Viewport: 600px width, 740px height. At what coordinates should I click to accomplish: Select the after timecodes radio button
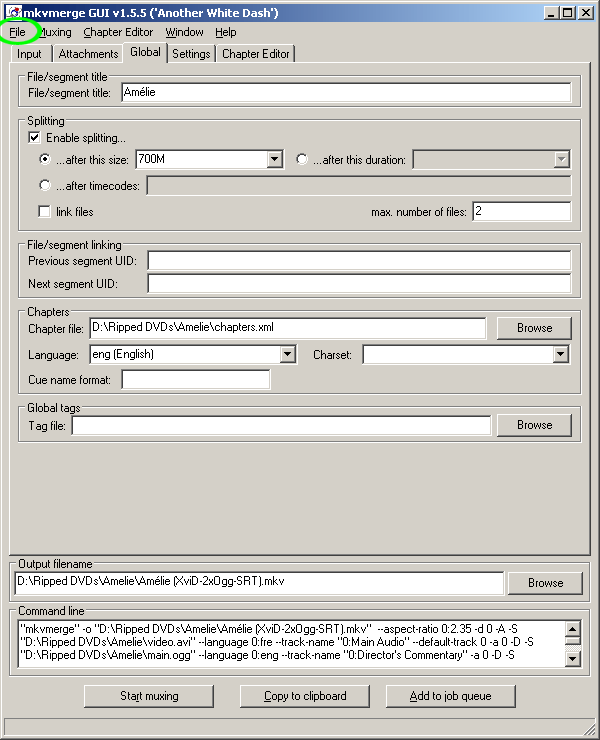pos(44,185)
